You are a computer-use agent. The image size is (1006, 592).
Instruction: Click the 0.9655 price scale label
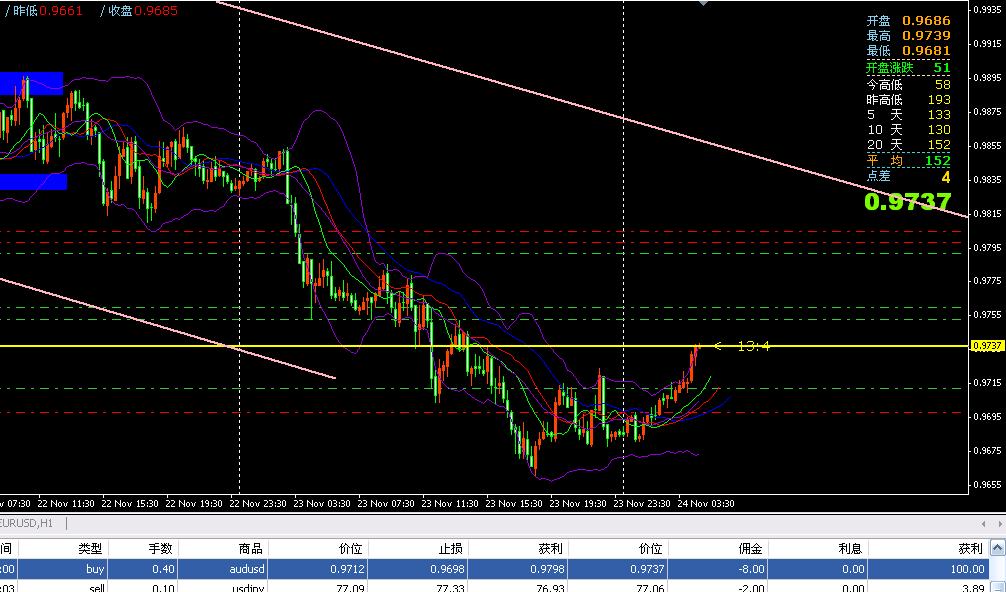pos(988,484)
